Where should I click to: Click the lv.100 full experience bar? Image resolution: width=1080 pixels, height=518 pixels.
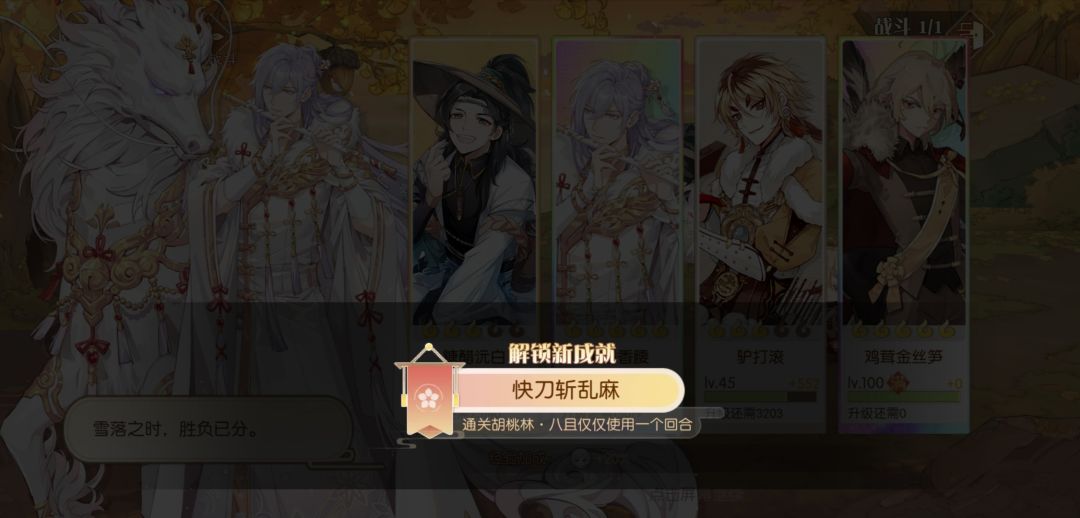(904, 397)
